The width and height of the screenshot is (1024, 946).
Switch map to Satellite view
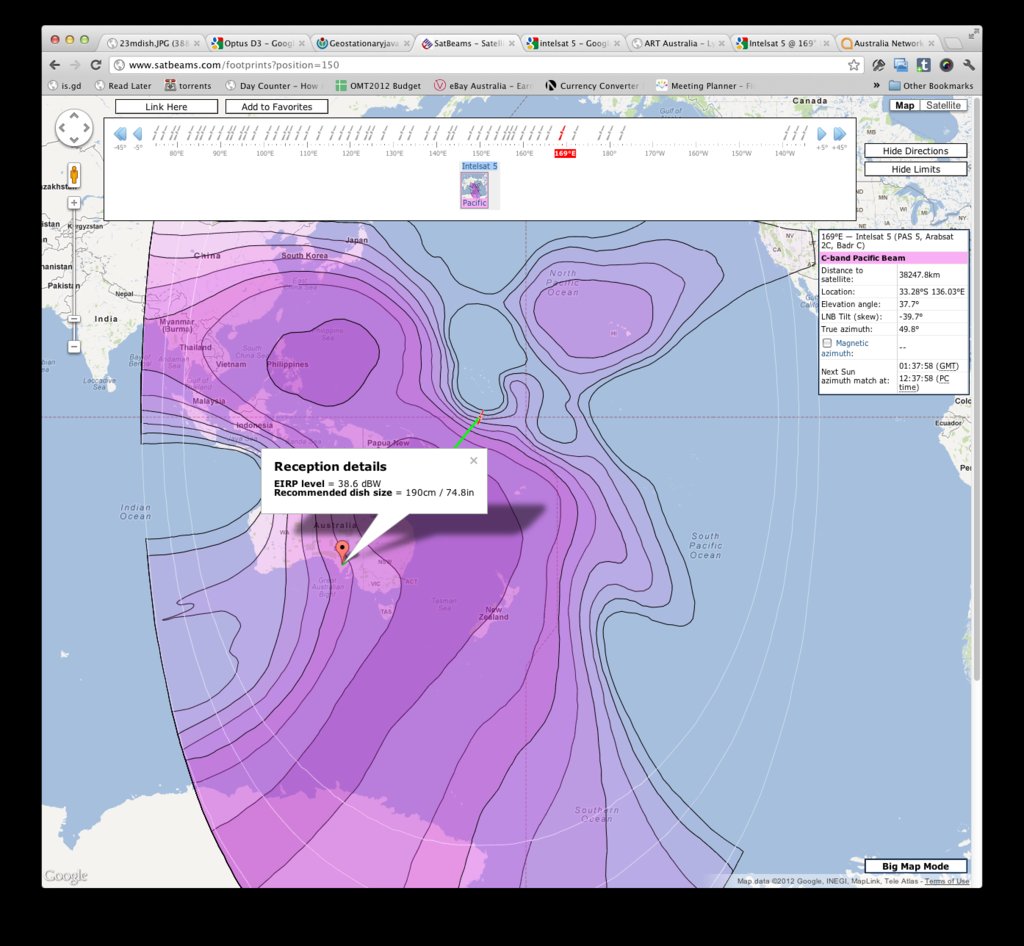coord(943,105)
